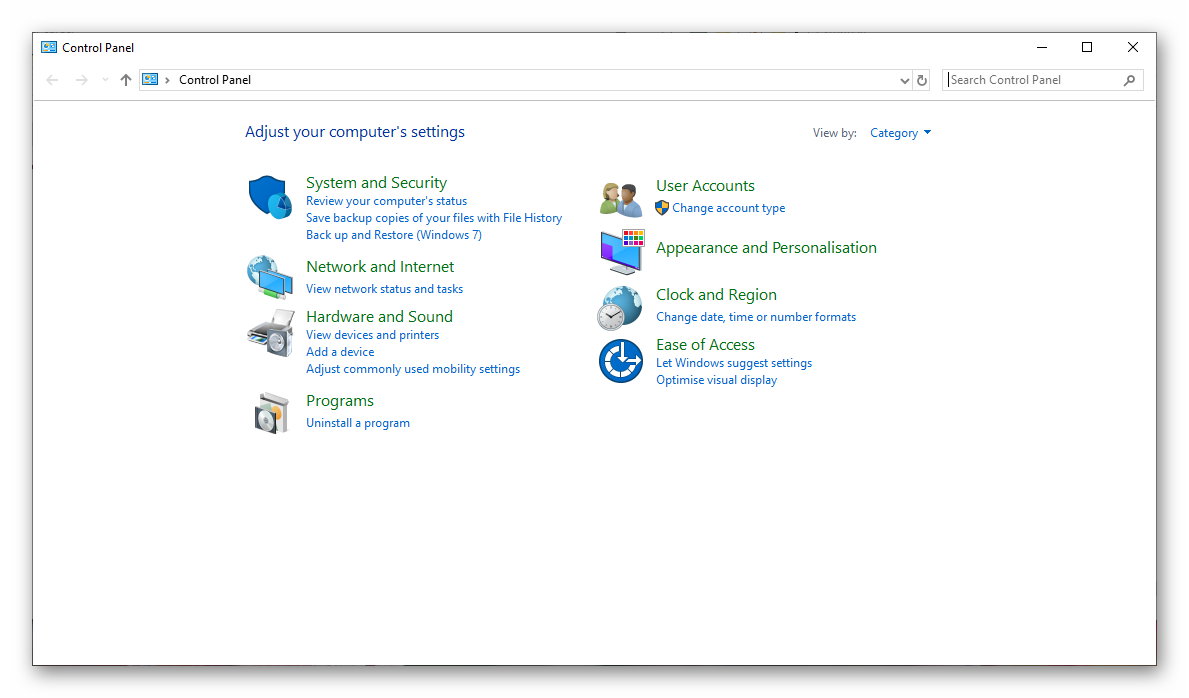Click the User Accounts people icon
The width and height of the screenshot is (1189, 698).
(x=621, y=200)
